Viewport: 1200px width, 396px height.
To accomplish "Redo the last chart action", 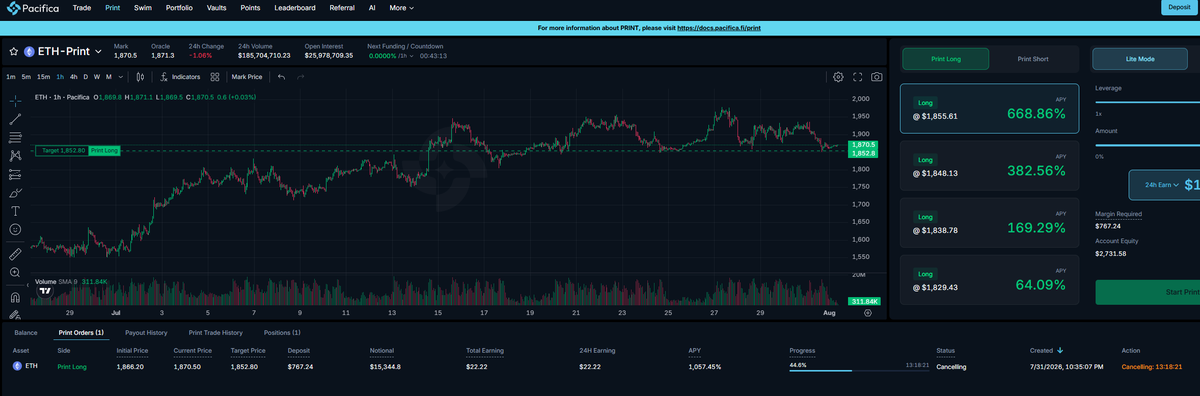I will (300, 76).
